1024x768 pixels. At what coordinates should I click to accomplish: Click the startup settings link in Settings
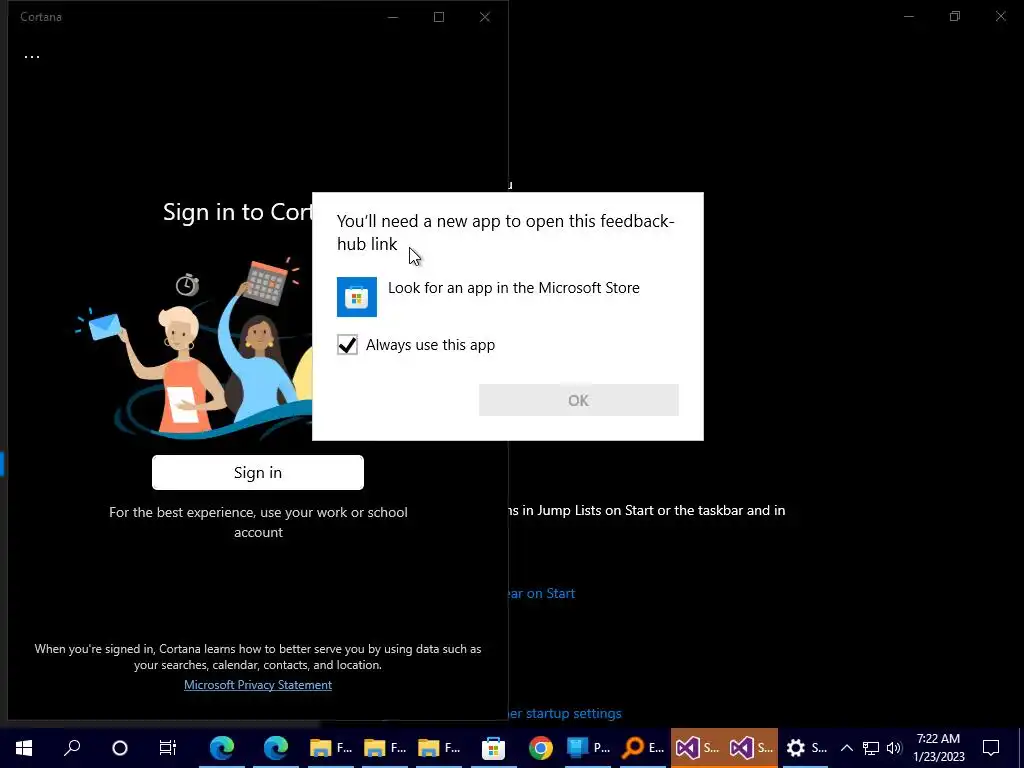point(566,713)
